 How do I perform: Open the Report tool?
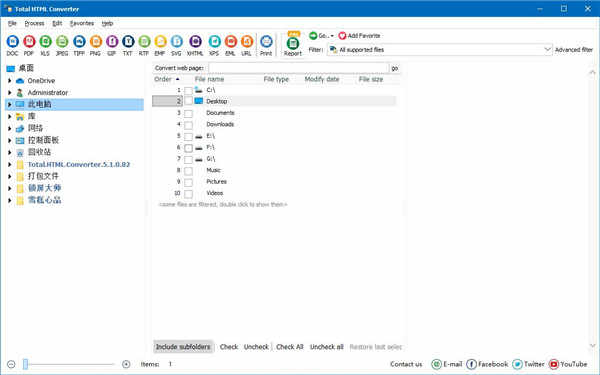point(293,44)
